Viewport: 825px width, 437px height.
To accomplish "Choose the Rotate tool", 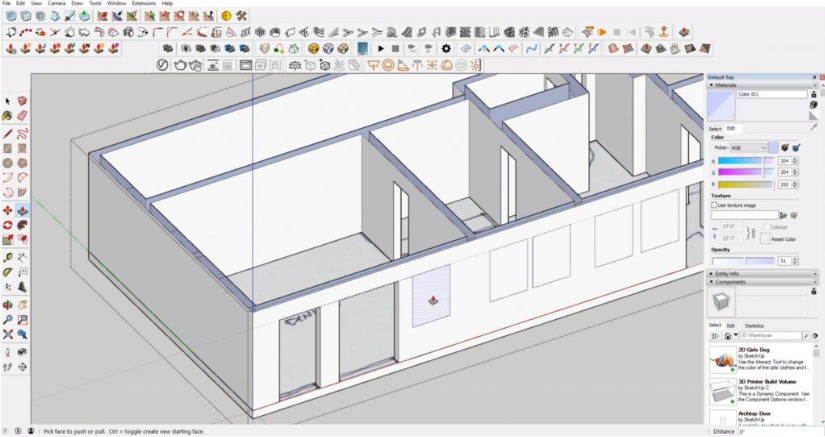I will tap(7, 225).
